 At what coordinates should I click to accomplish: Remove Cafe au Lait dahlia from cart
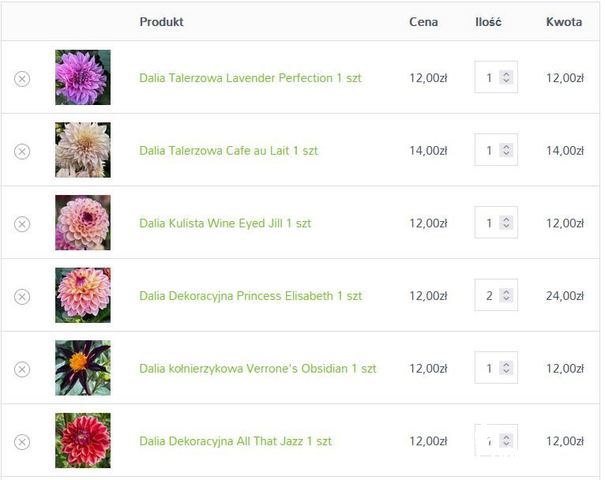tap(22, 151)
